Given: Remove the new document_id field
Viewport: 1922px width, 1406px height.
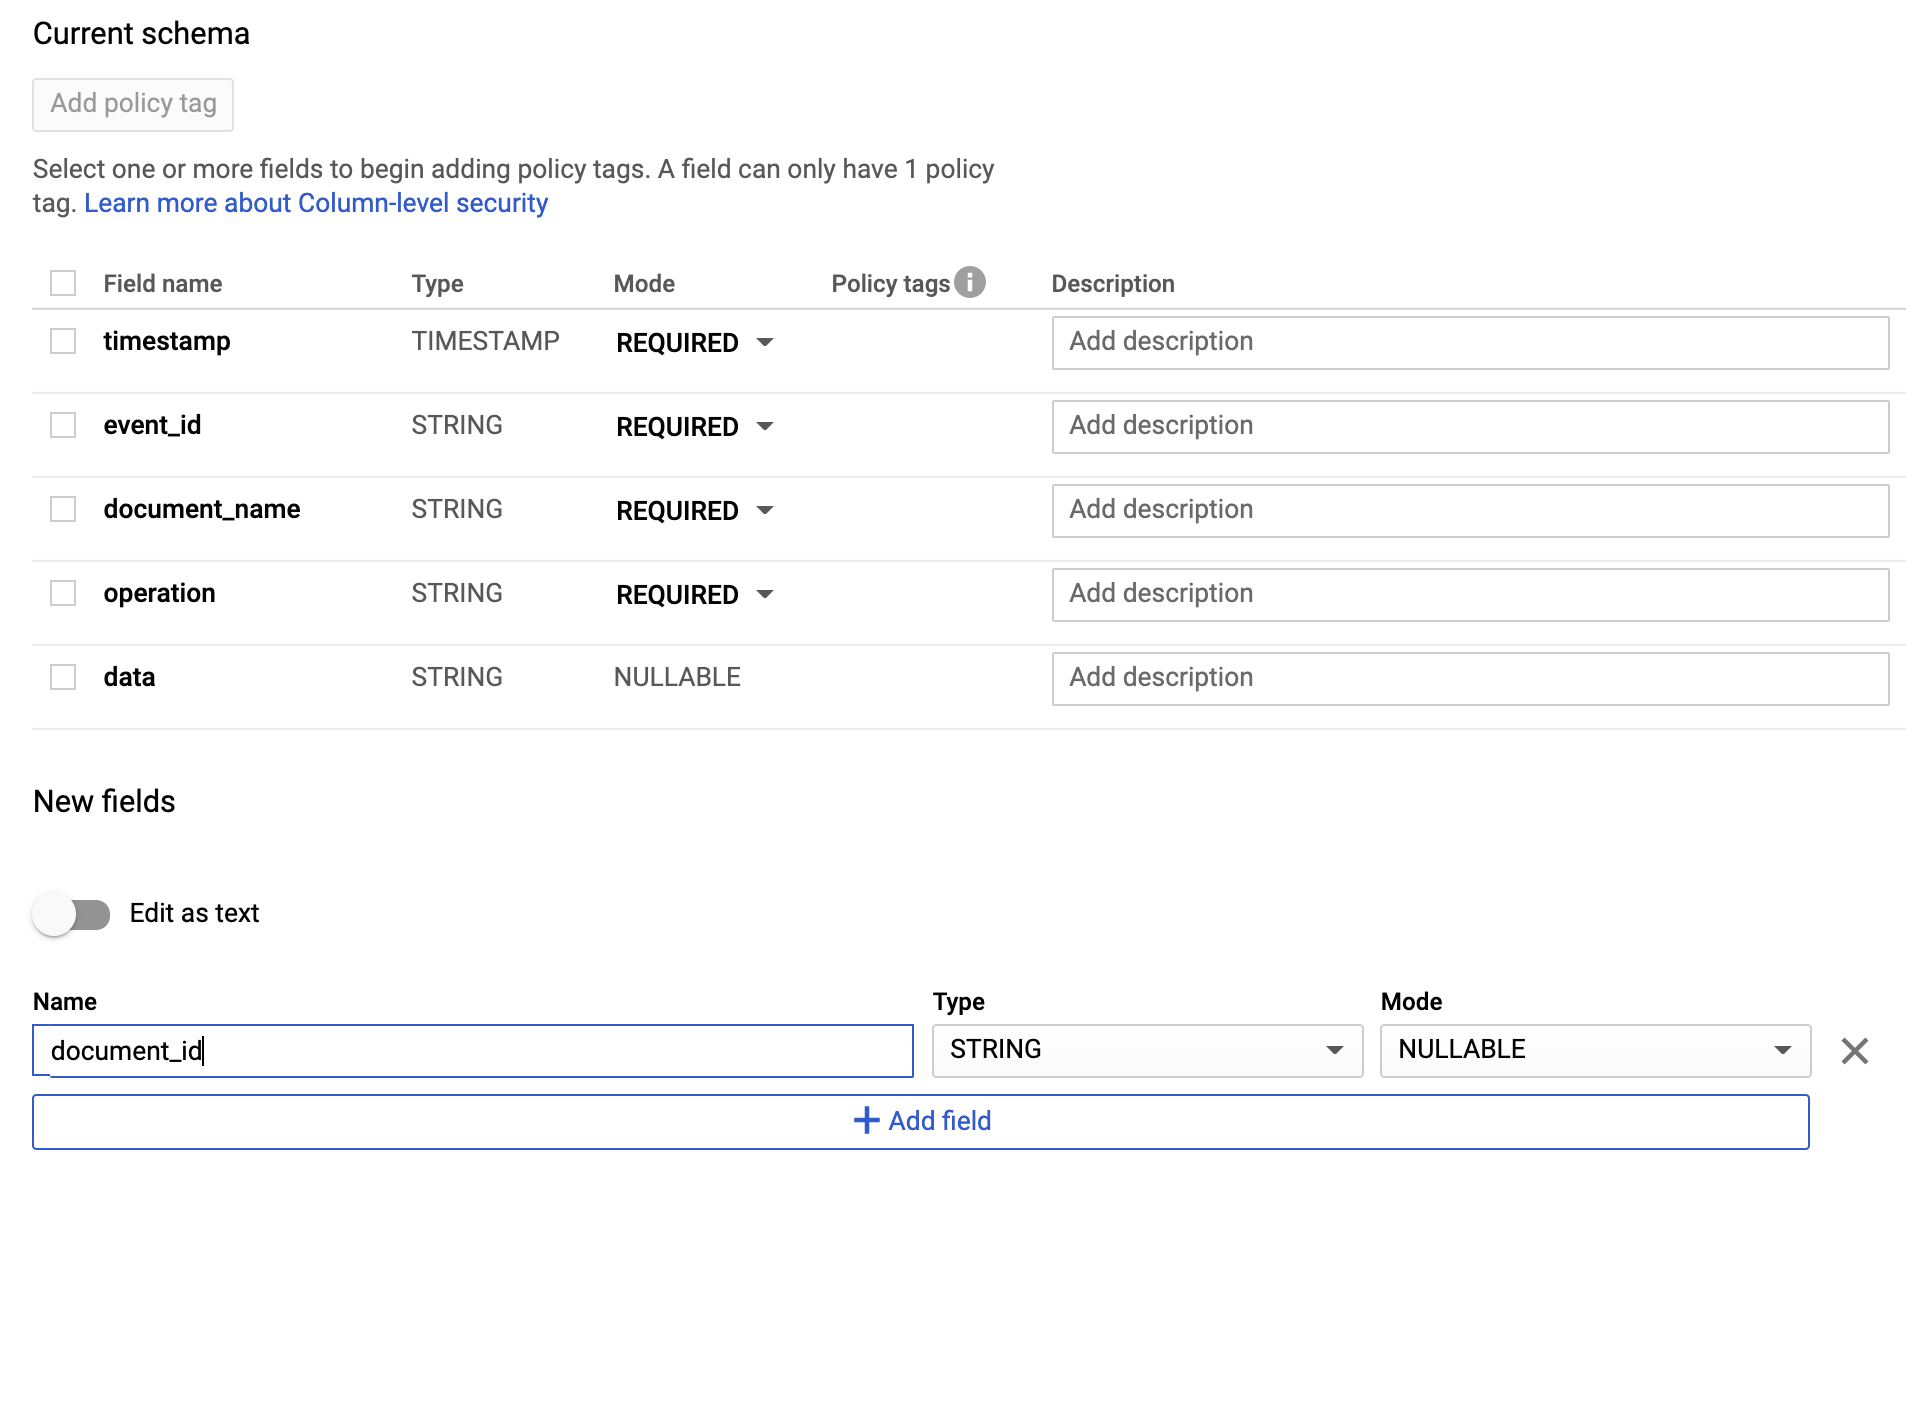Looking at the screenshot, I should 1855,1051.
